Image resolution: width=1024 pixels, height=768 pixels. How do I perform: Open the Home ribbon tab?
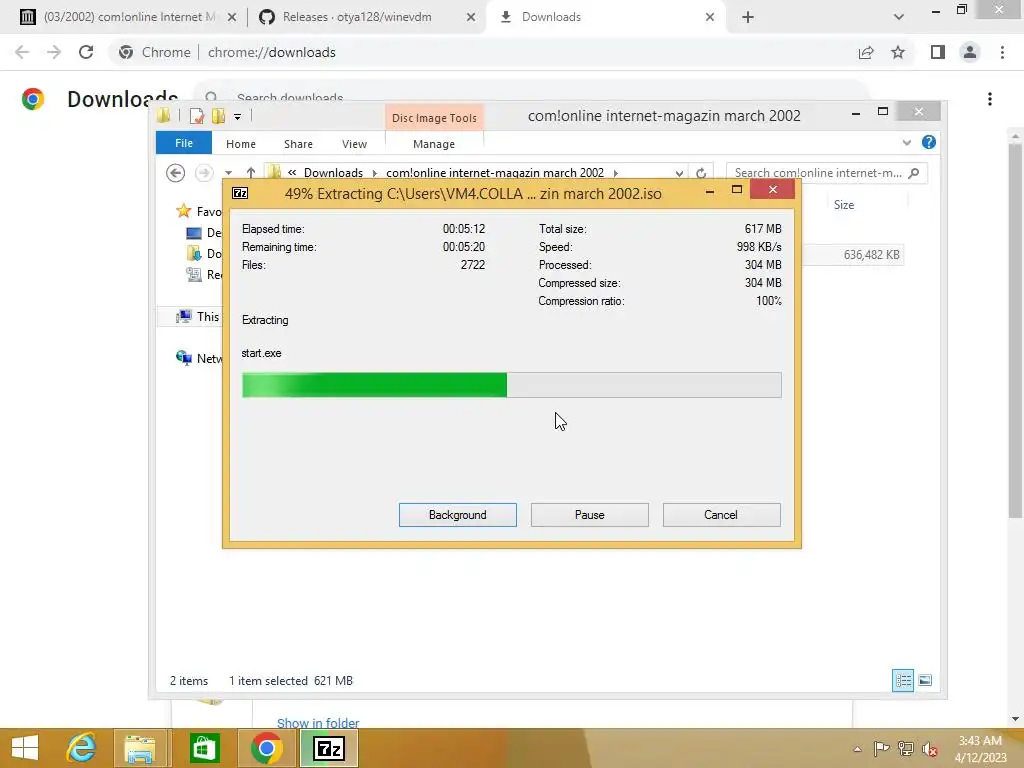tap(241, 144)
